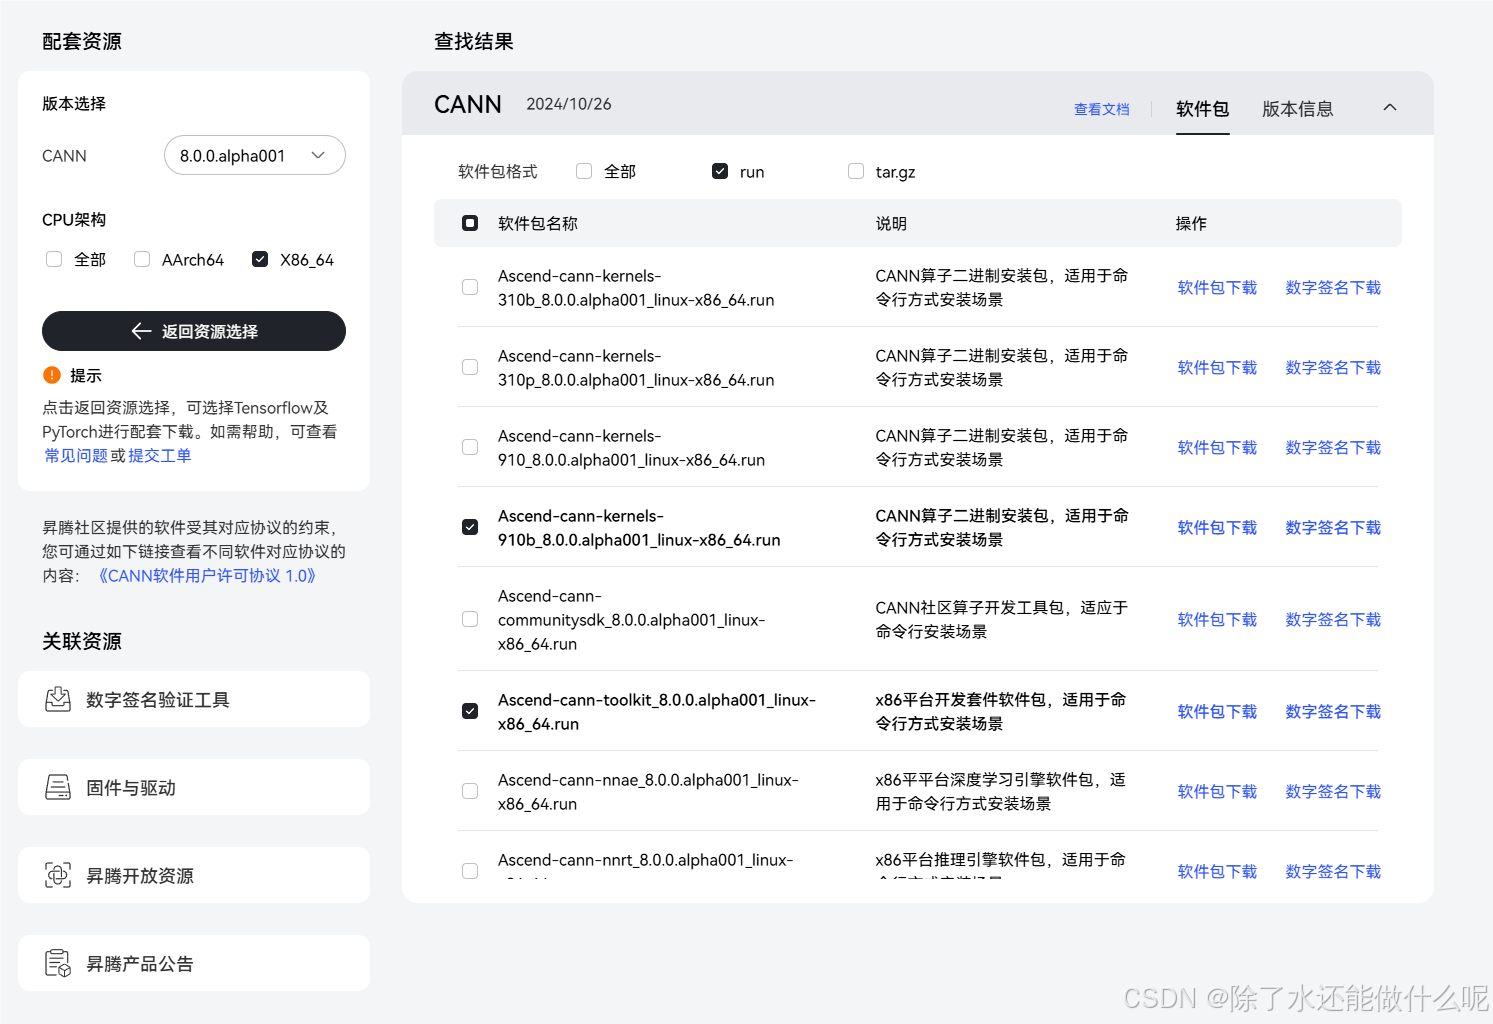Enable the tar.gz format checkbox
The width and height of the screenshot is (1493, 1024).
point(856,171)
